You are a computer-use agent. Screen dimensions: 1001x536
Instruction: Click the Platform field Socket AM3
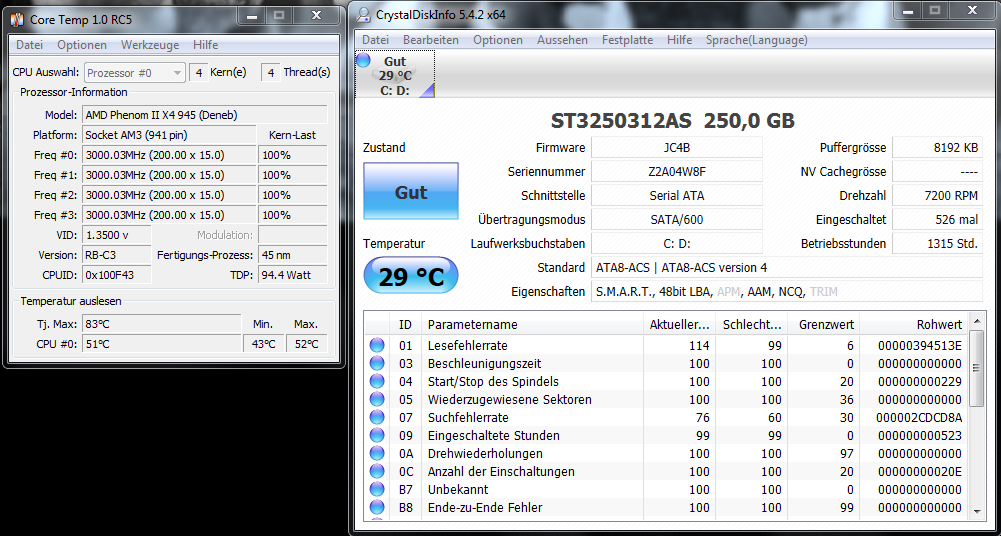pos(169,135)
